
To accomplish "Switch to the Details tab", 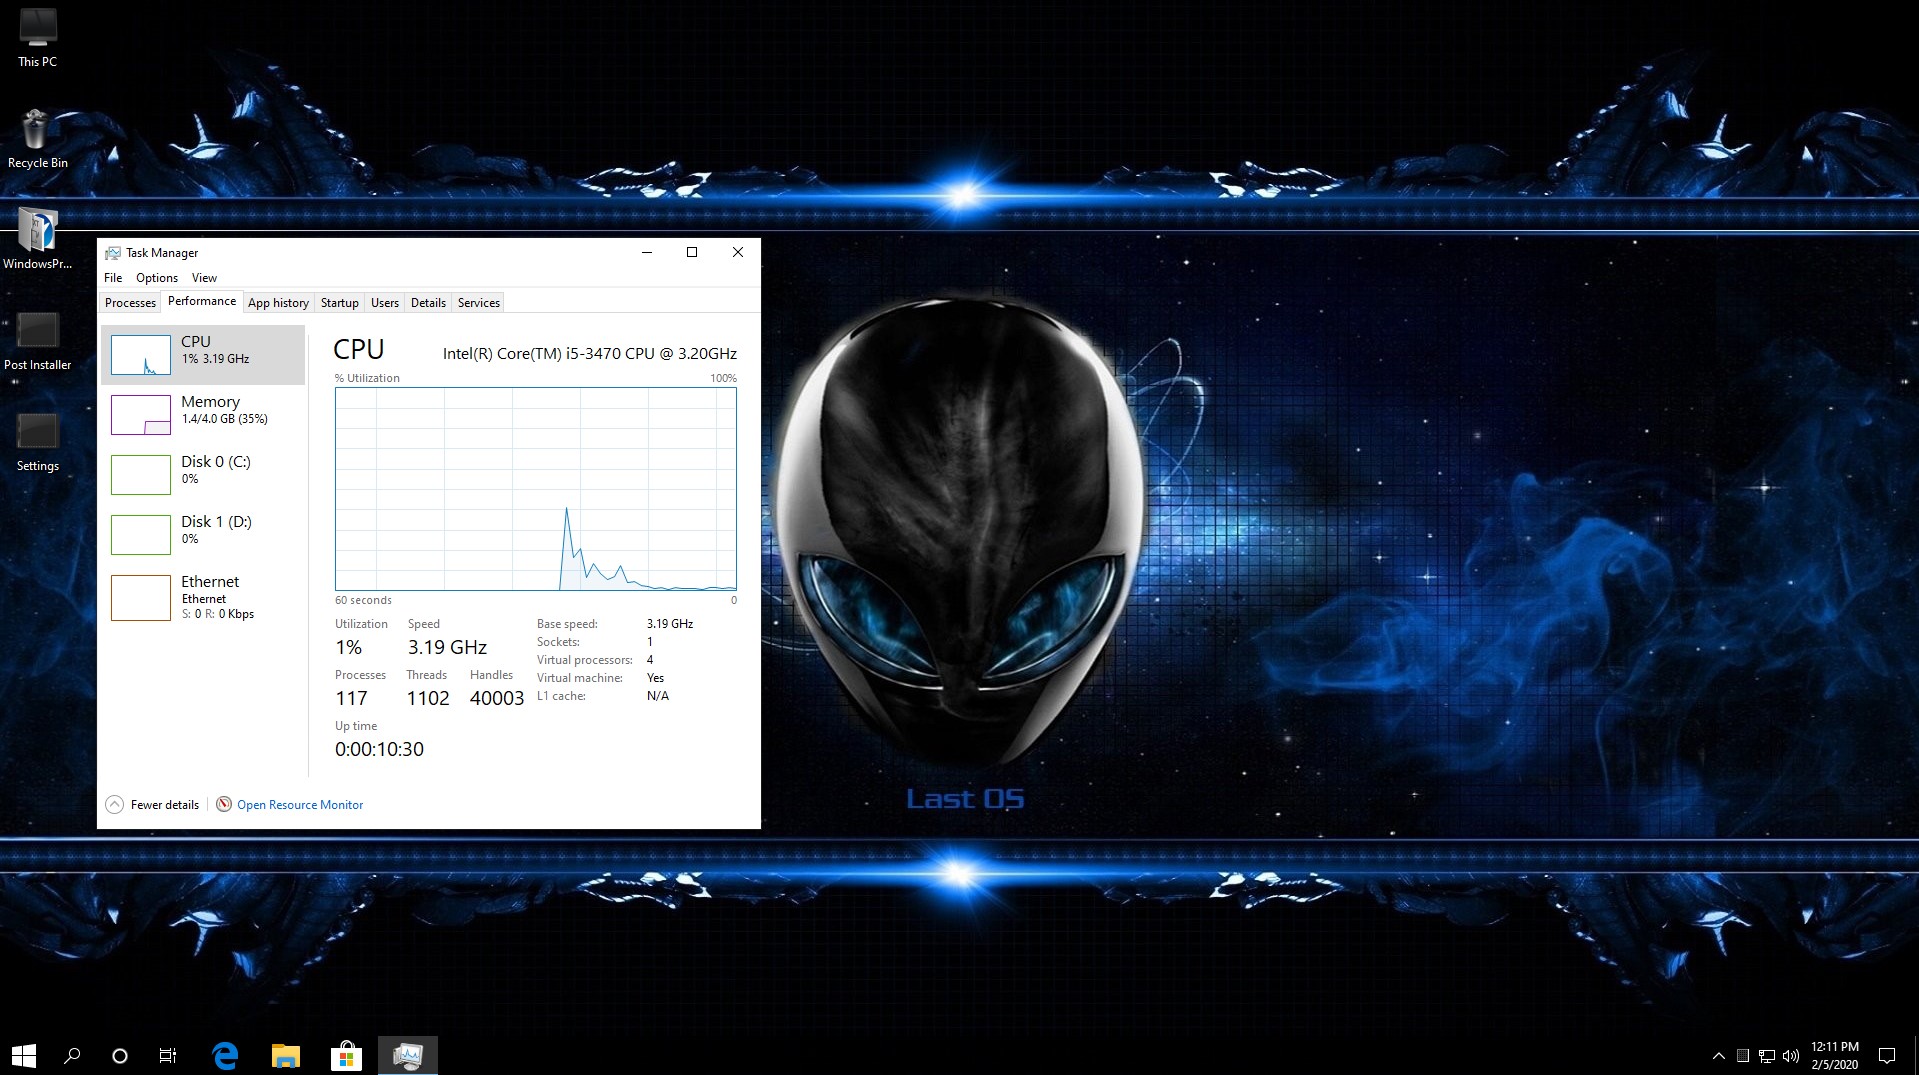I will 428,303.
